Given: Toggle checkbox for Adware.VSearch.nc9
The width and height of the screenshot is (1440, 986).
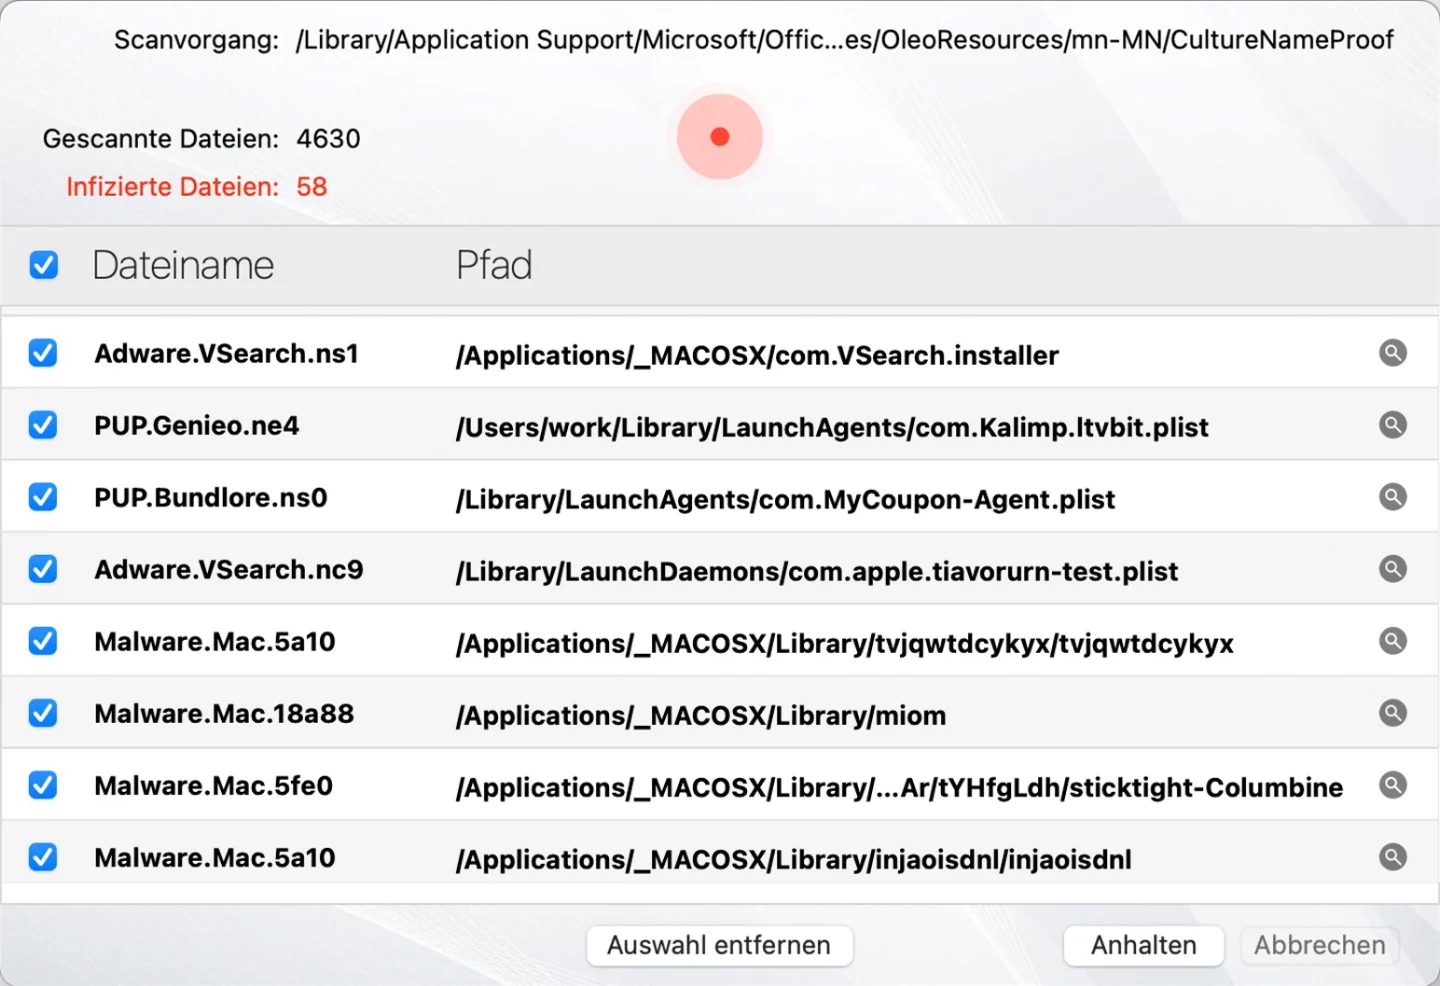Looking at the screenshot, I should coord(43,569).
